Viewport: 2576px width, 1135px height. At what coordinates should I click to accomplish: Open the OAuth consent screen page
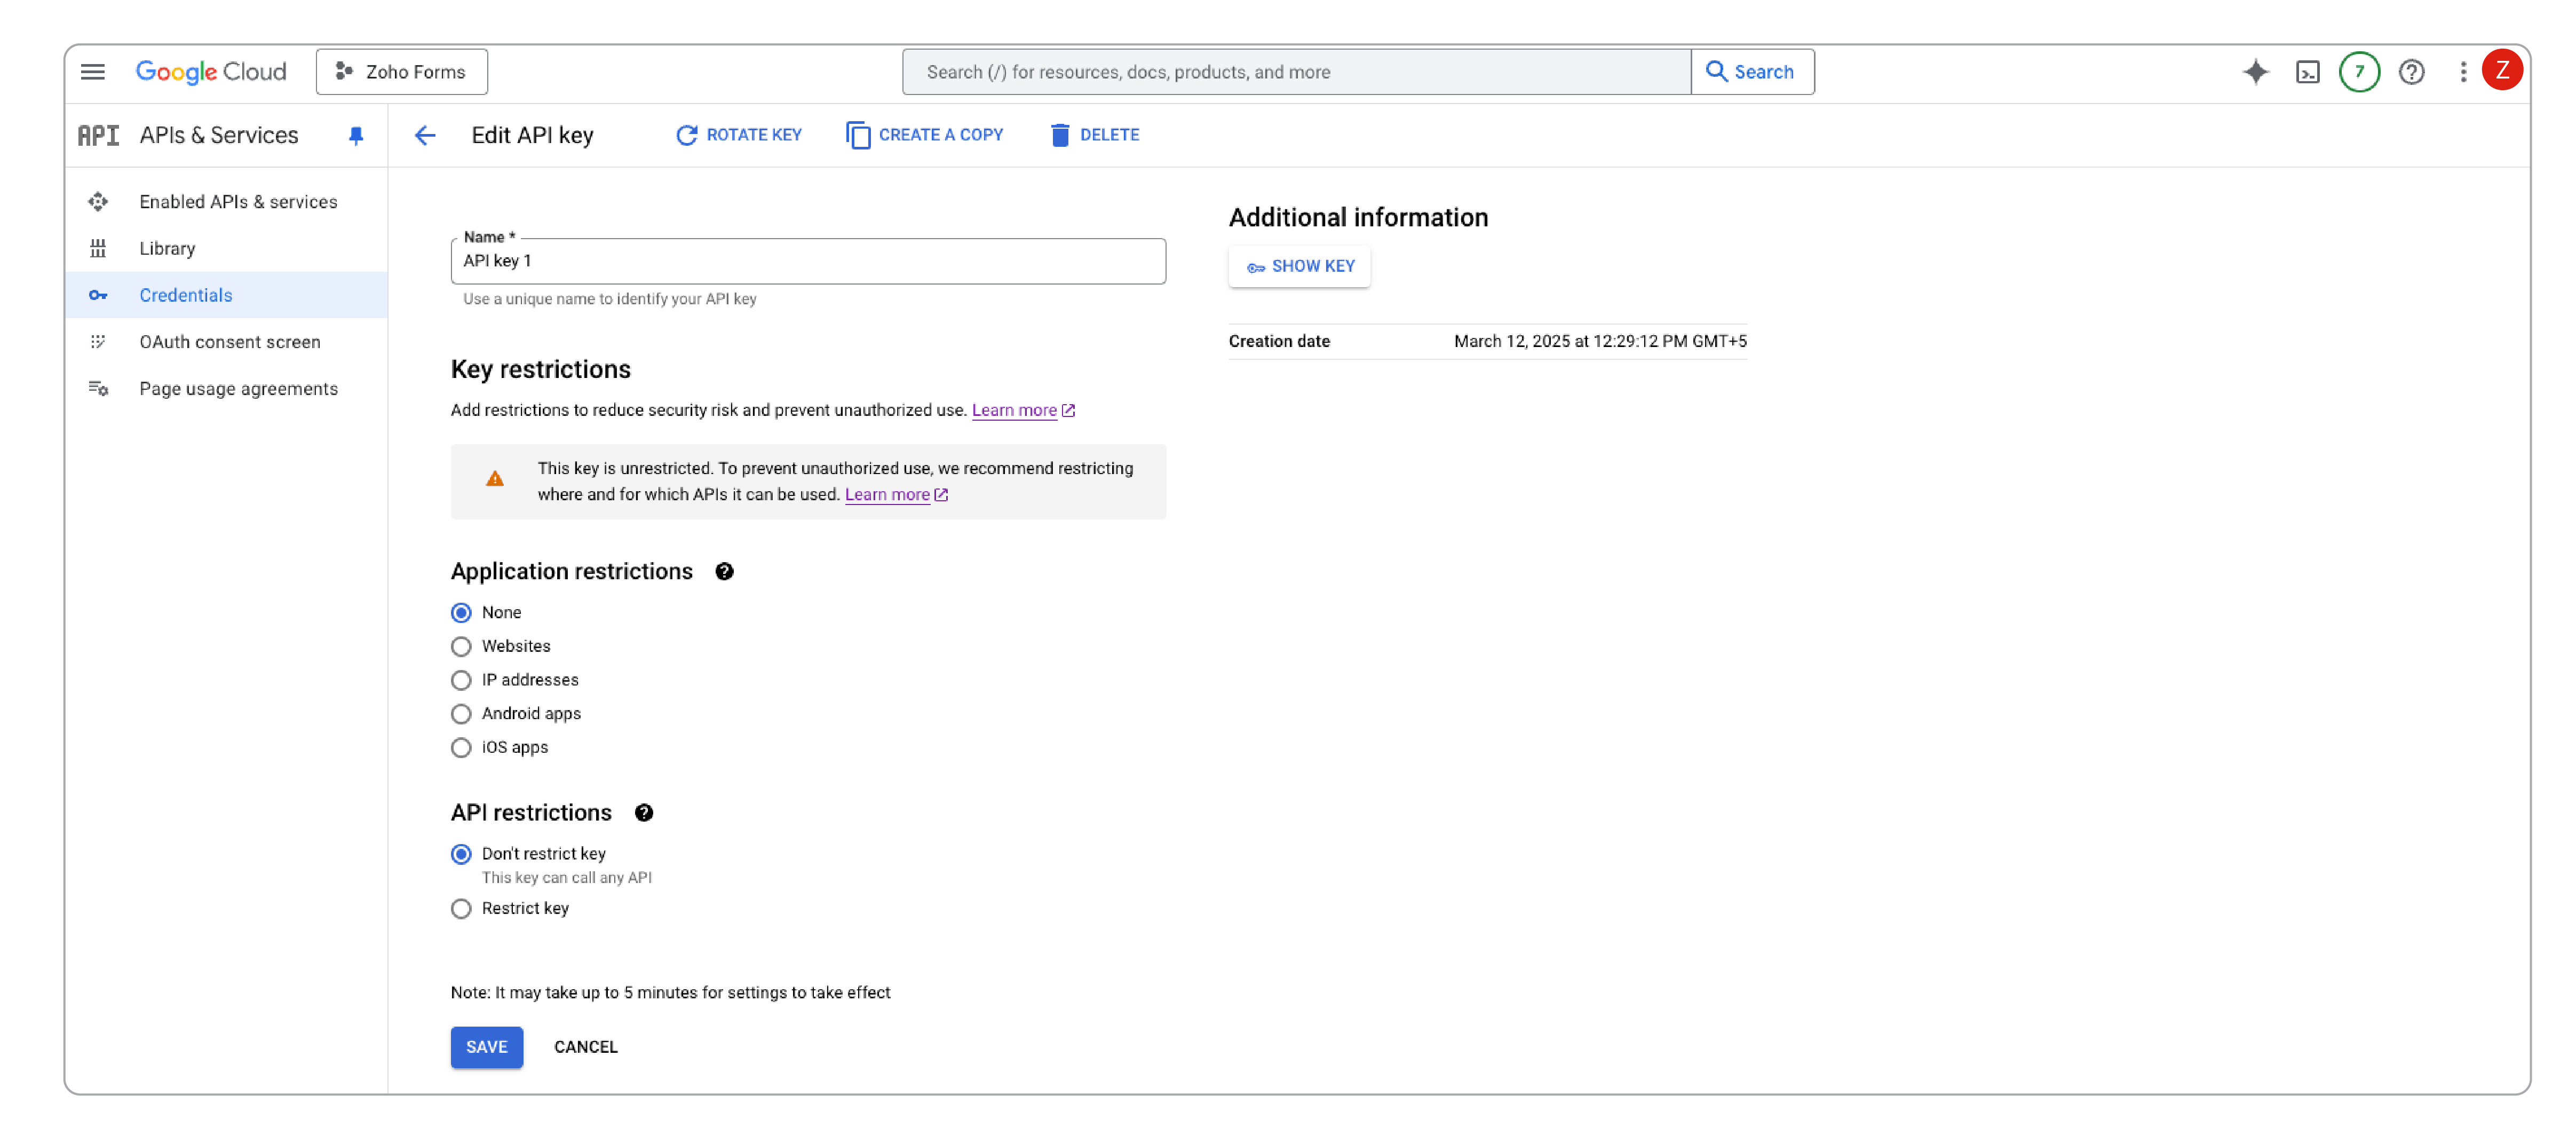pyautogui.click(x=230, y=342)
